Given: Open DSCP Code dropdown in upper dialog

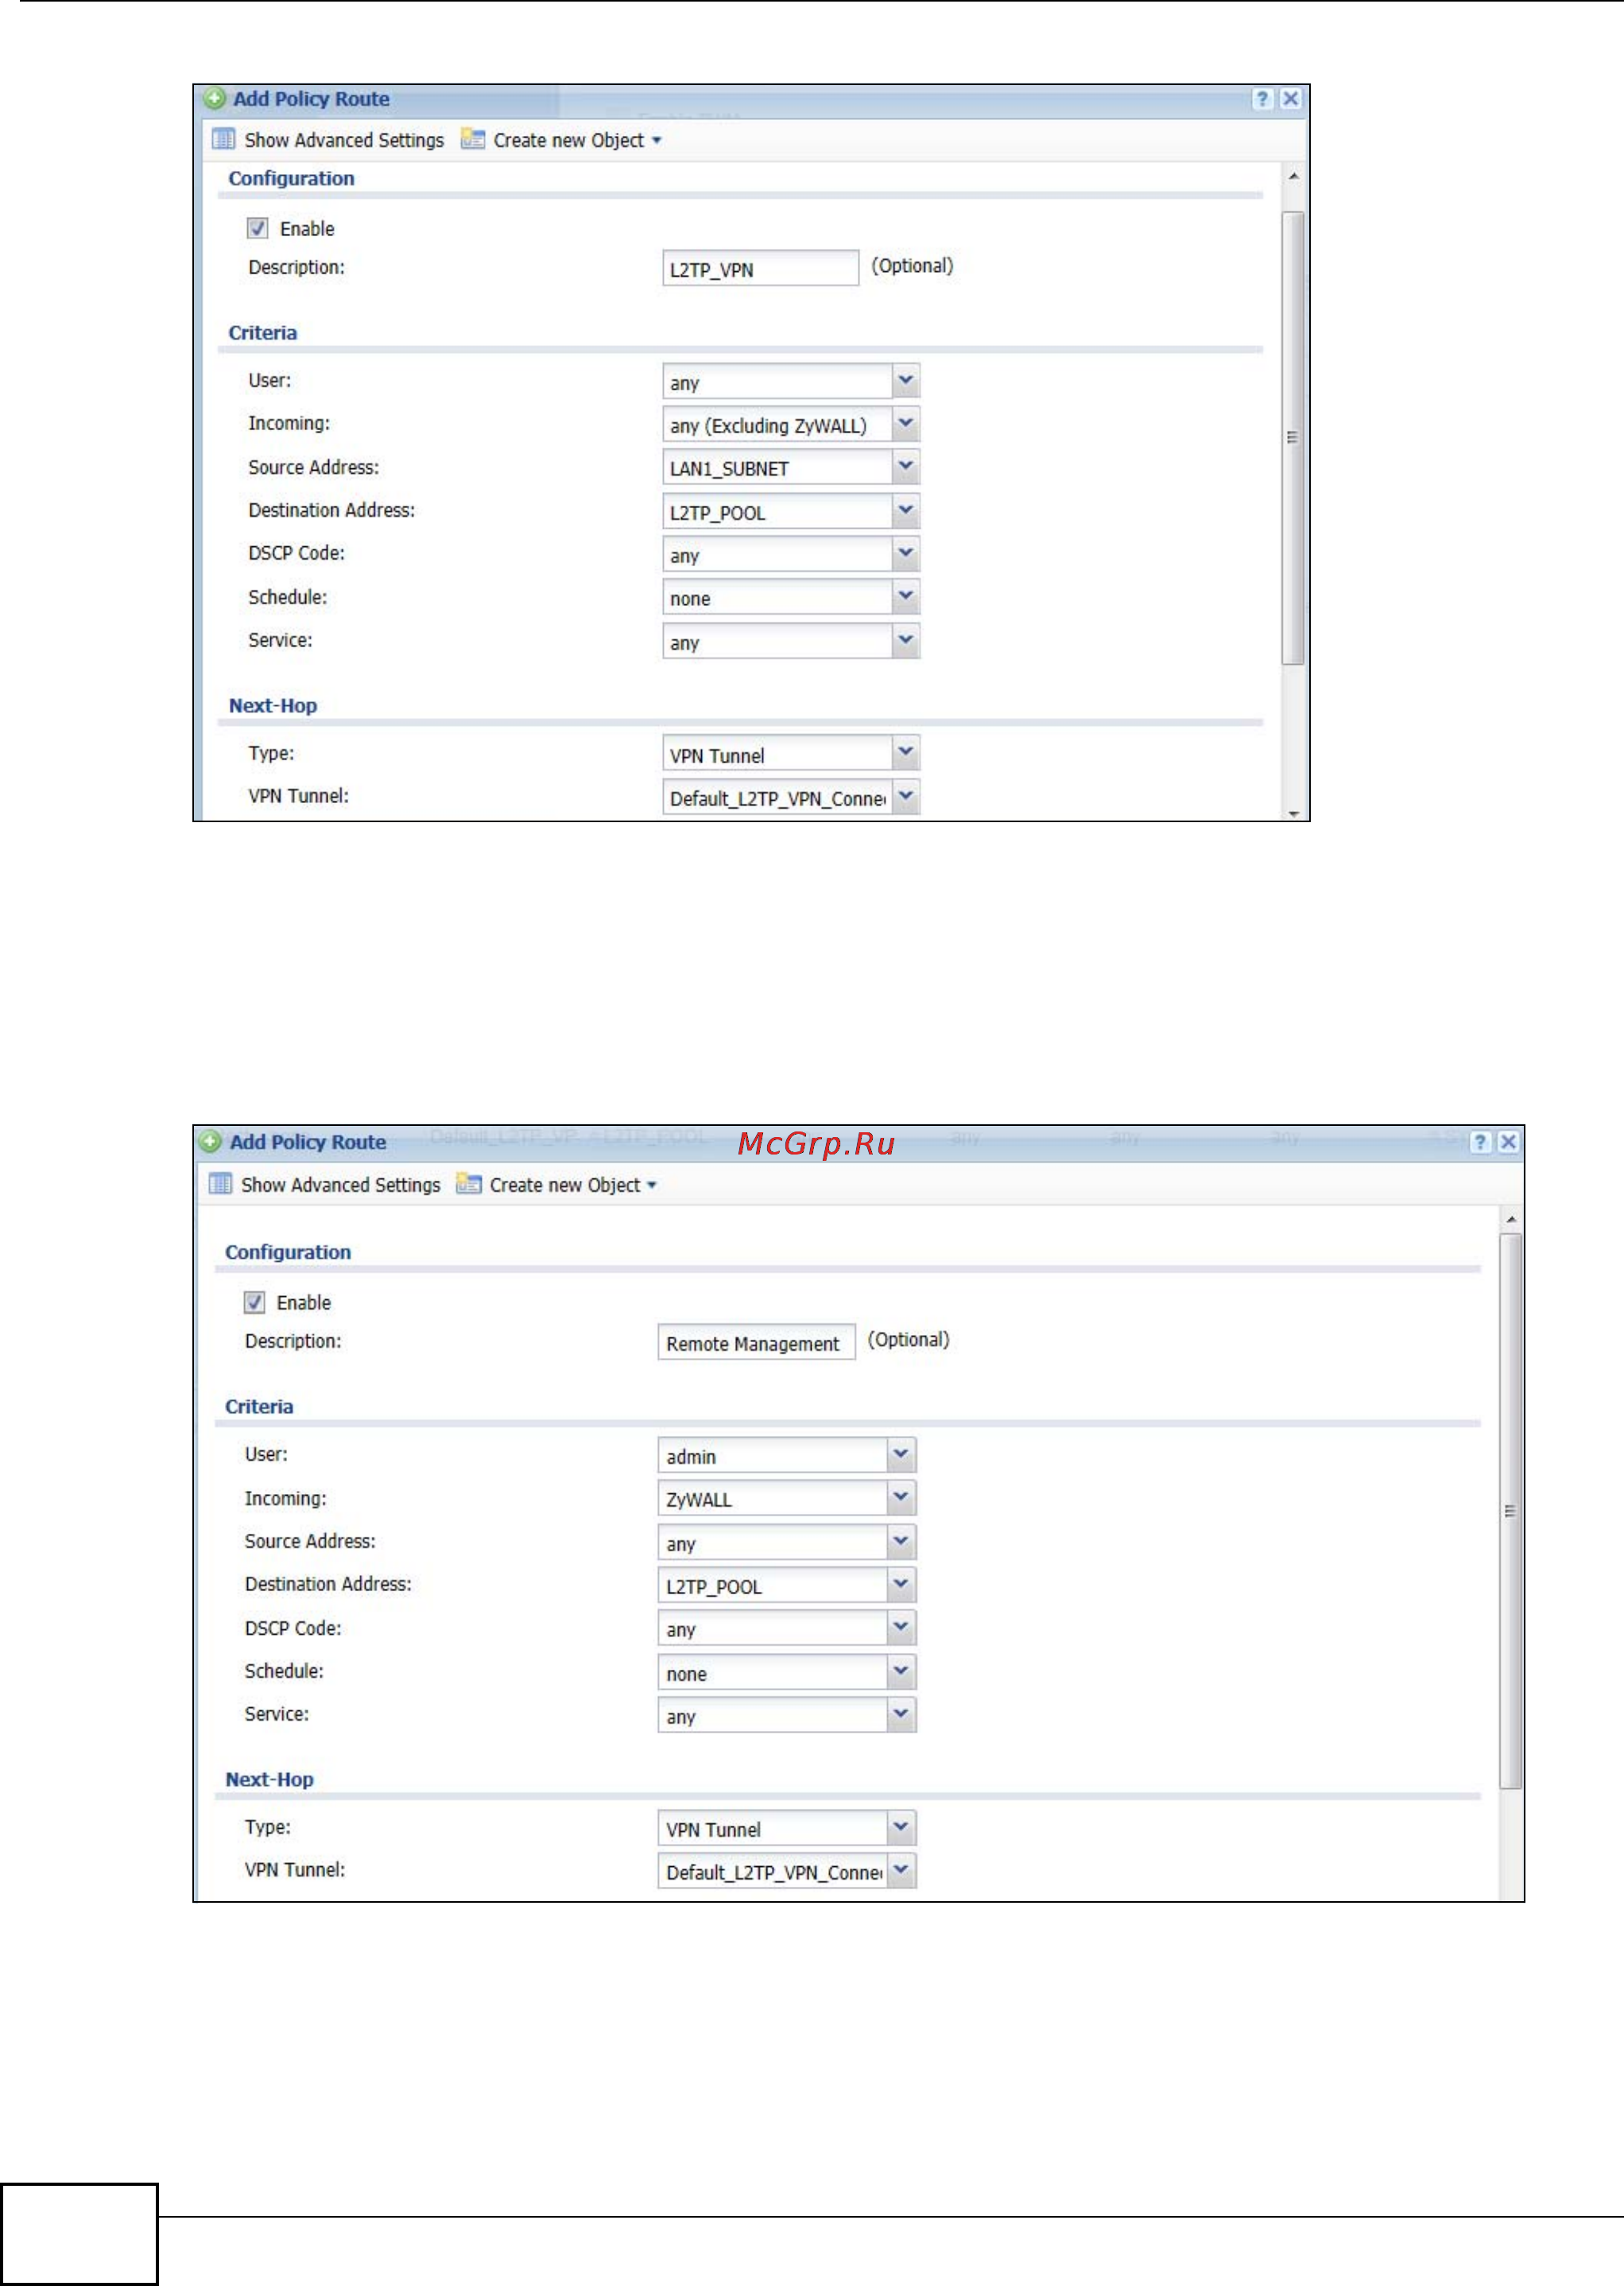Looking at the screenshot, I should click(905, 554).
